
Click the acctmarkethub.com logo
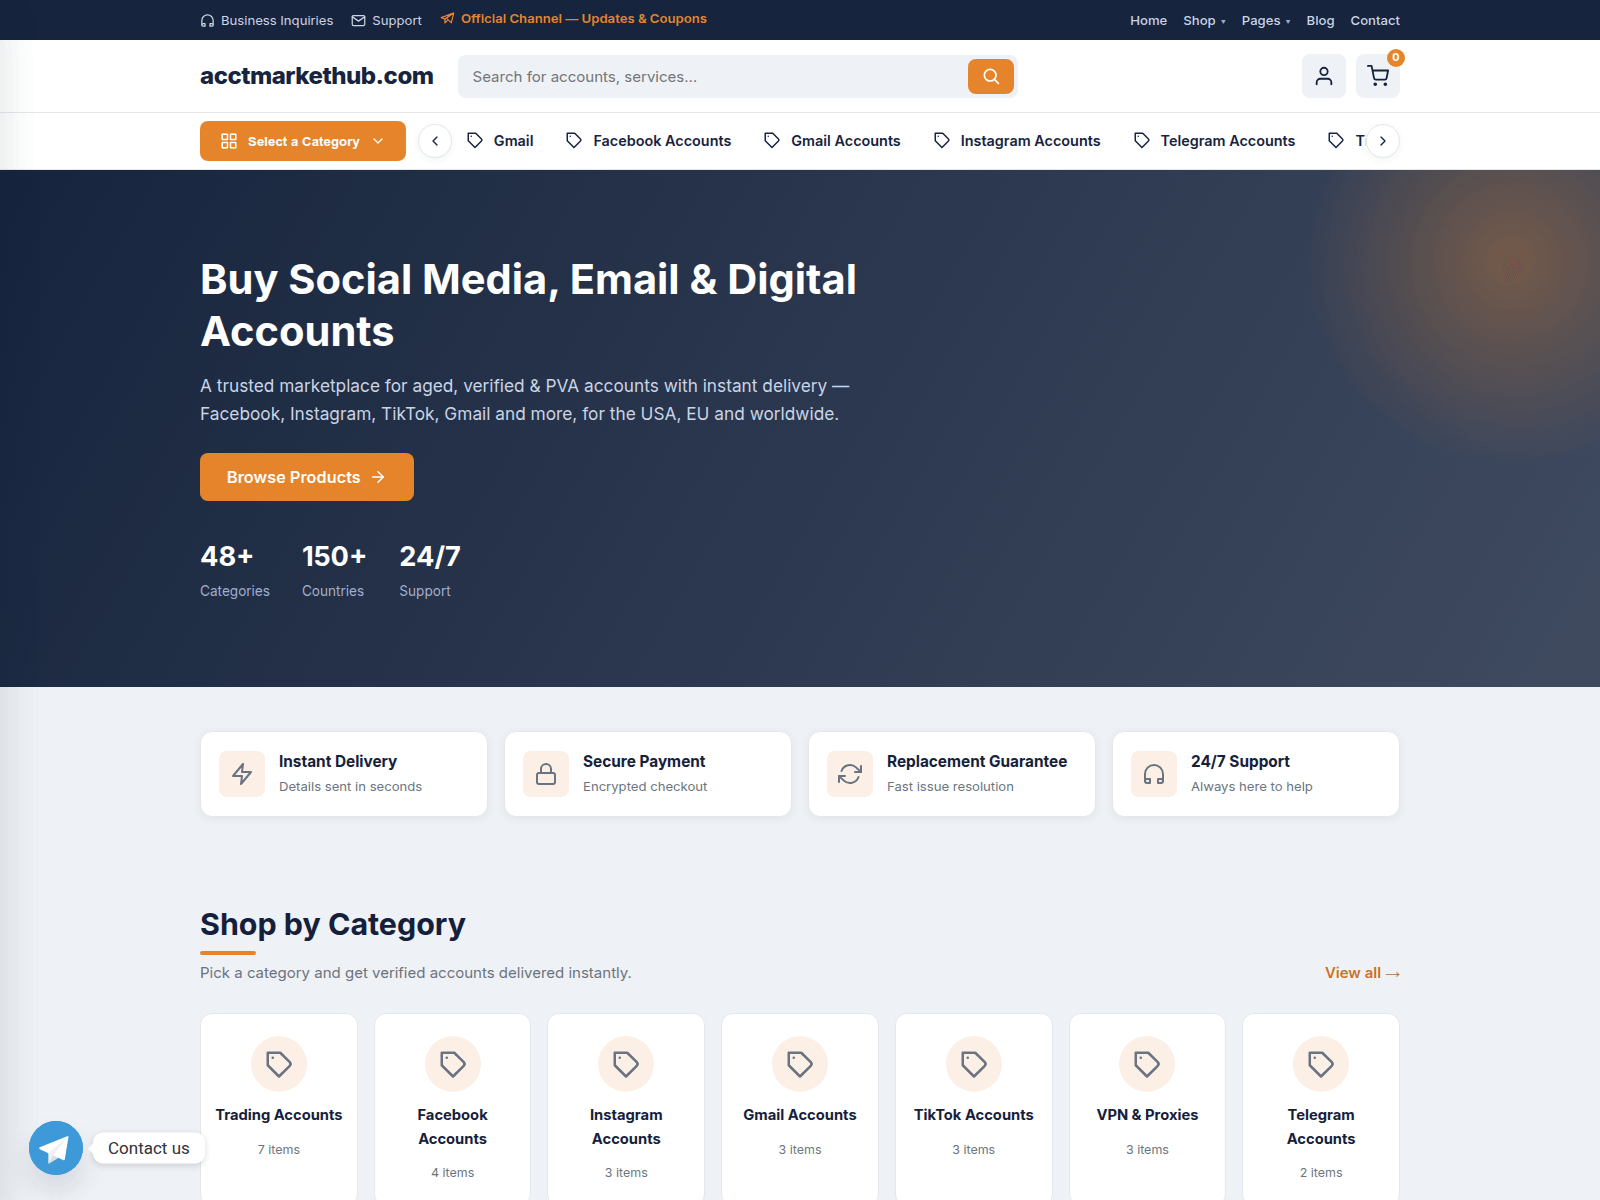tap(317, 76)
